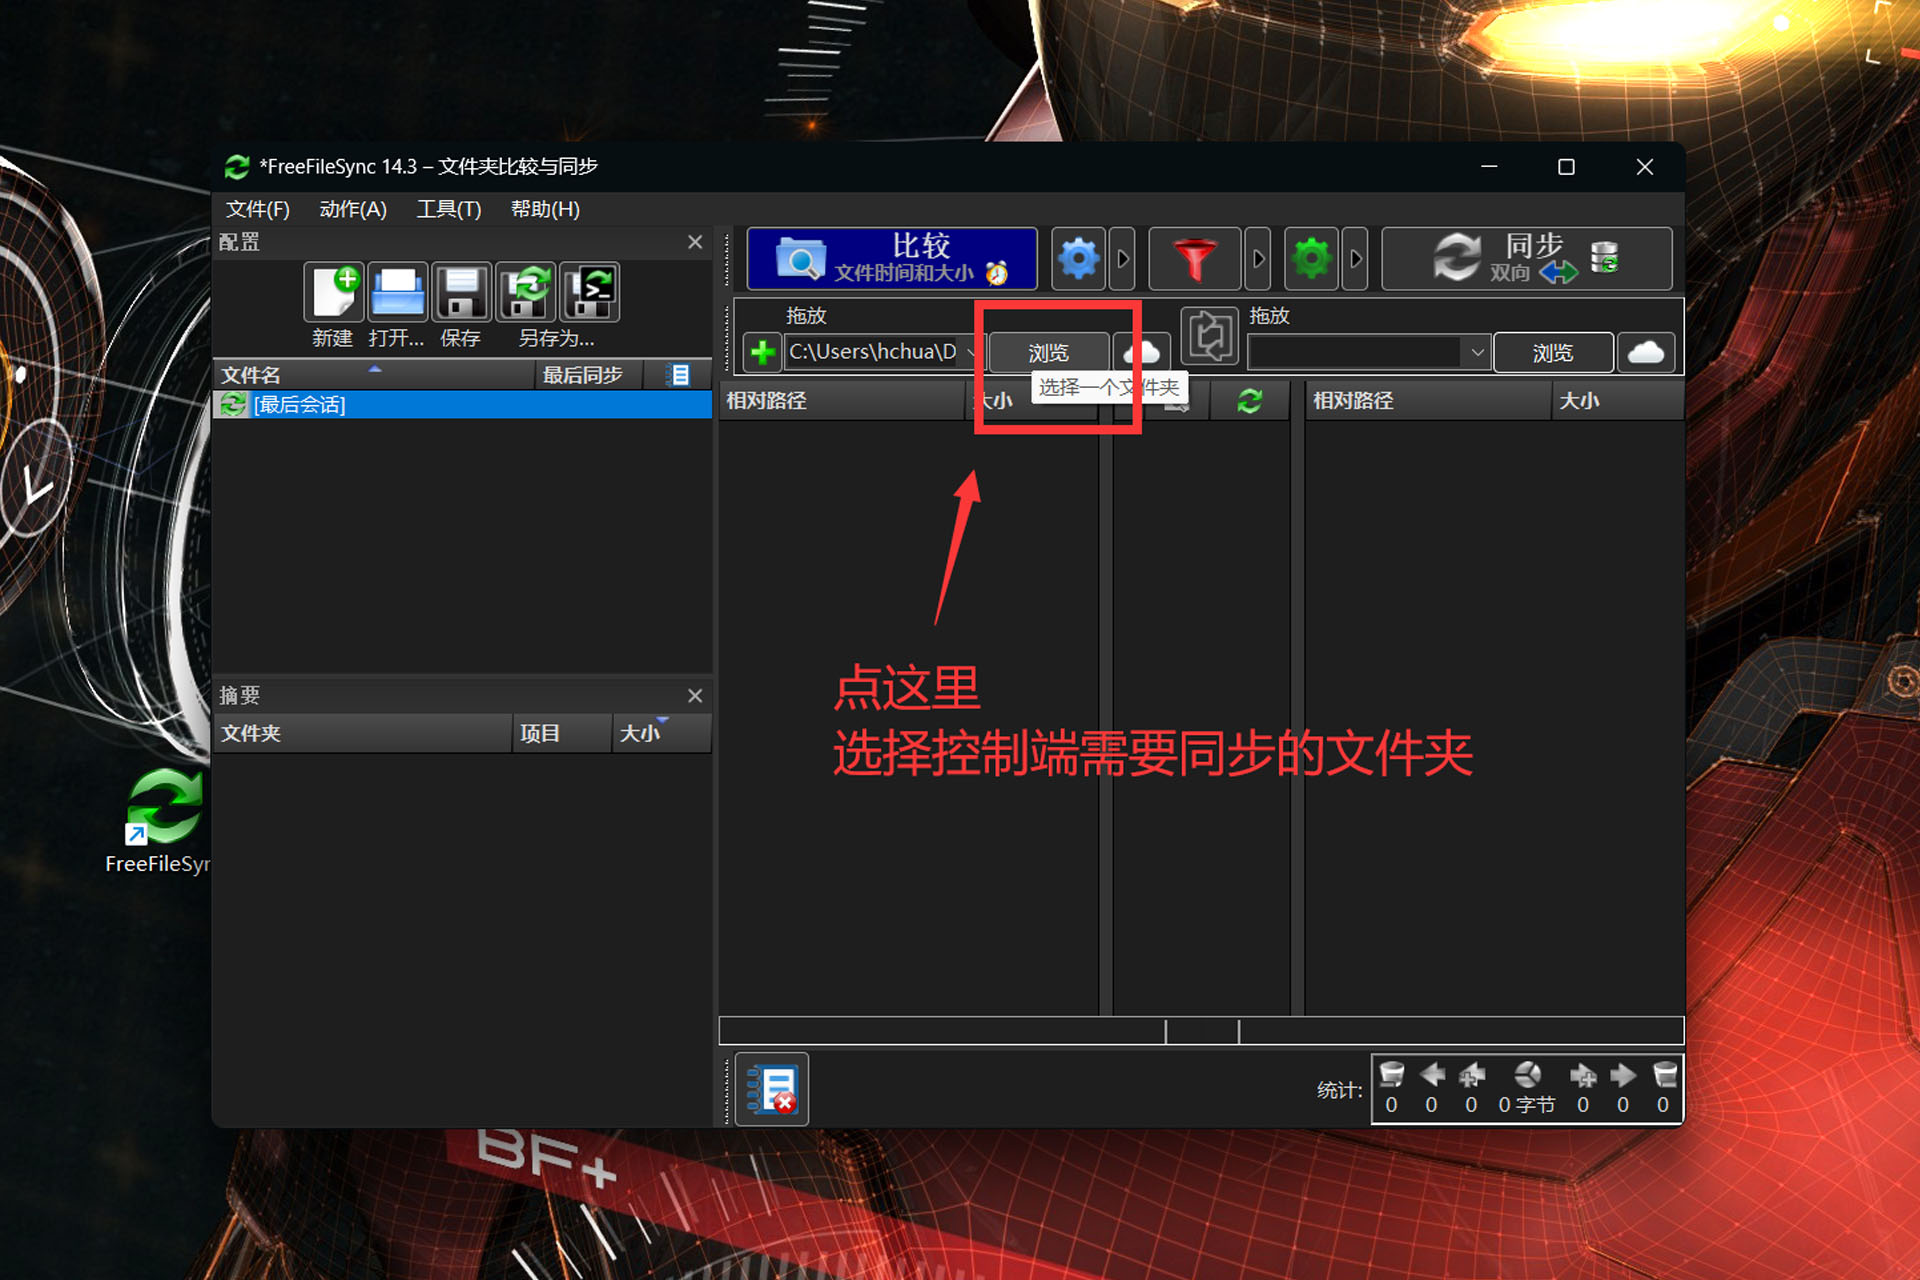Expand sync settings arrow beside green gear
The height and width of the screenshot is (1280, 1920).
point(1355,259)
